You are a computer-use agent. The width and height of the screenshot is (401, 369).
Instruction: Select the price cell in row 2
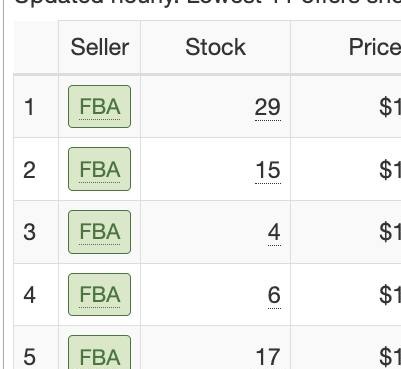point(346,169)
